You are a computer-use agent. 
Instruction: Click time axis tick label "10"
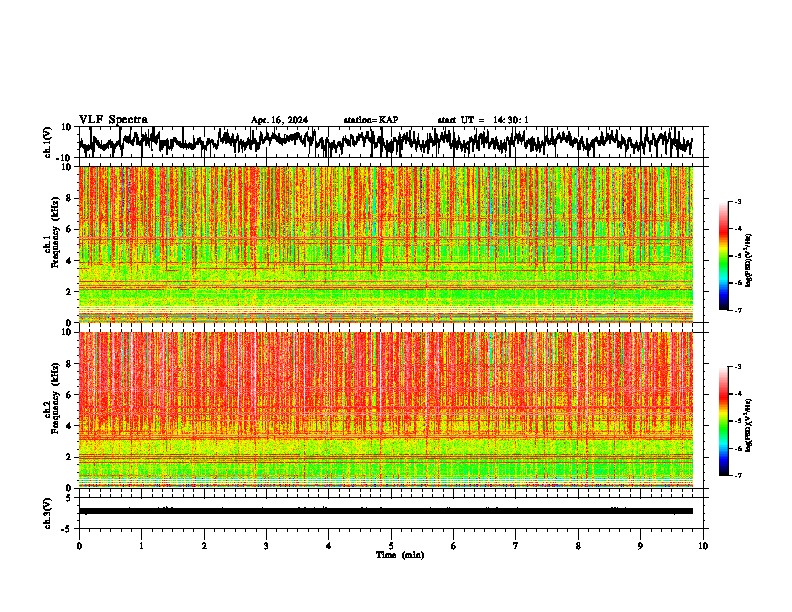(703, 546)
